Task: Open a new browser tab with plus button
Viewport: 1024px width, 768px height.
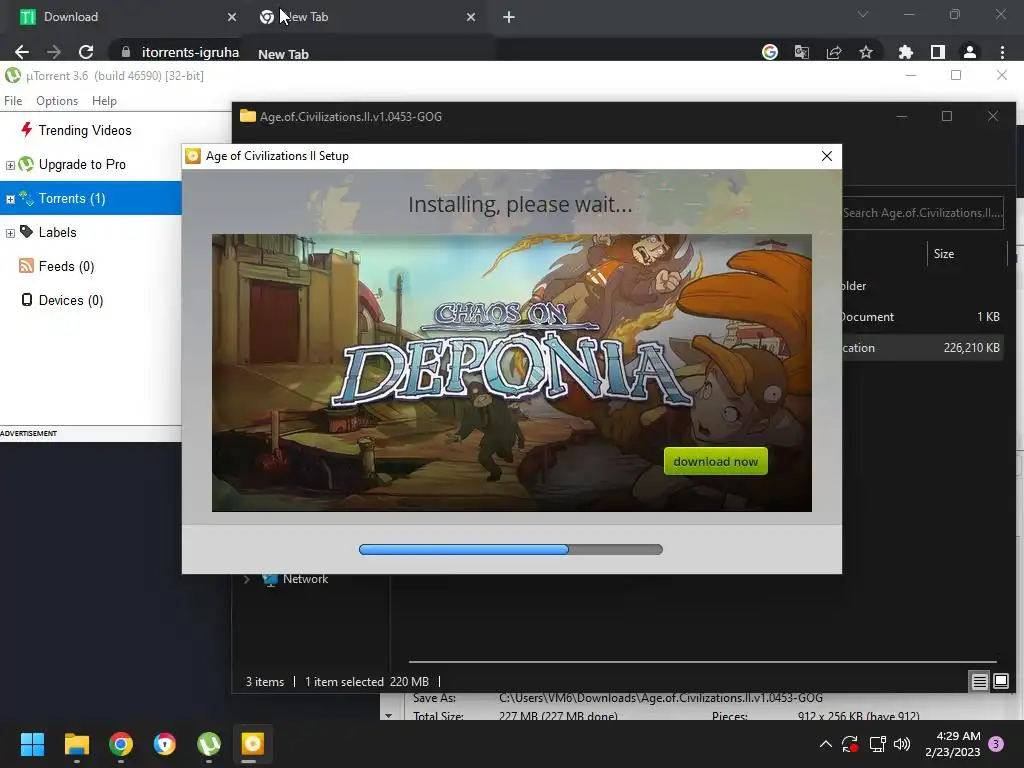Action: pyautogui.click(x=509, y=17)
